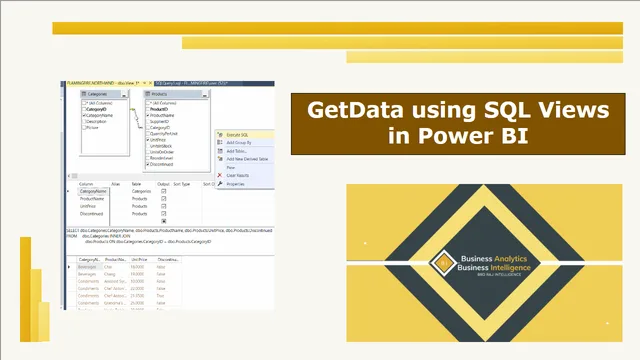Select Discontinued cell in criteria grid
This screenshot has width=640, height=360.
point(93,214)
